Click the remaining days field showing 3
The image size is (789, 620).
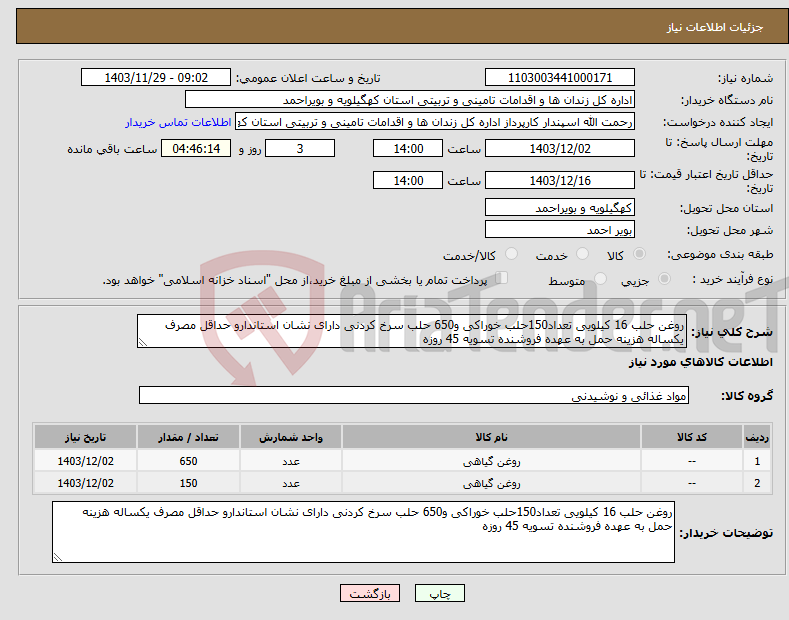pyautogui.click(x=300, y=148)
